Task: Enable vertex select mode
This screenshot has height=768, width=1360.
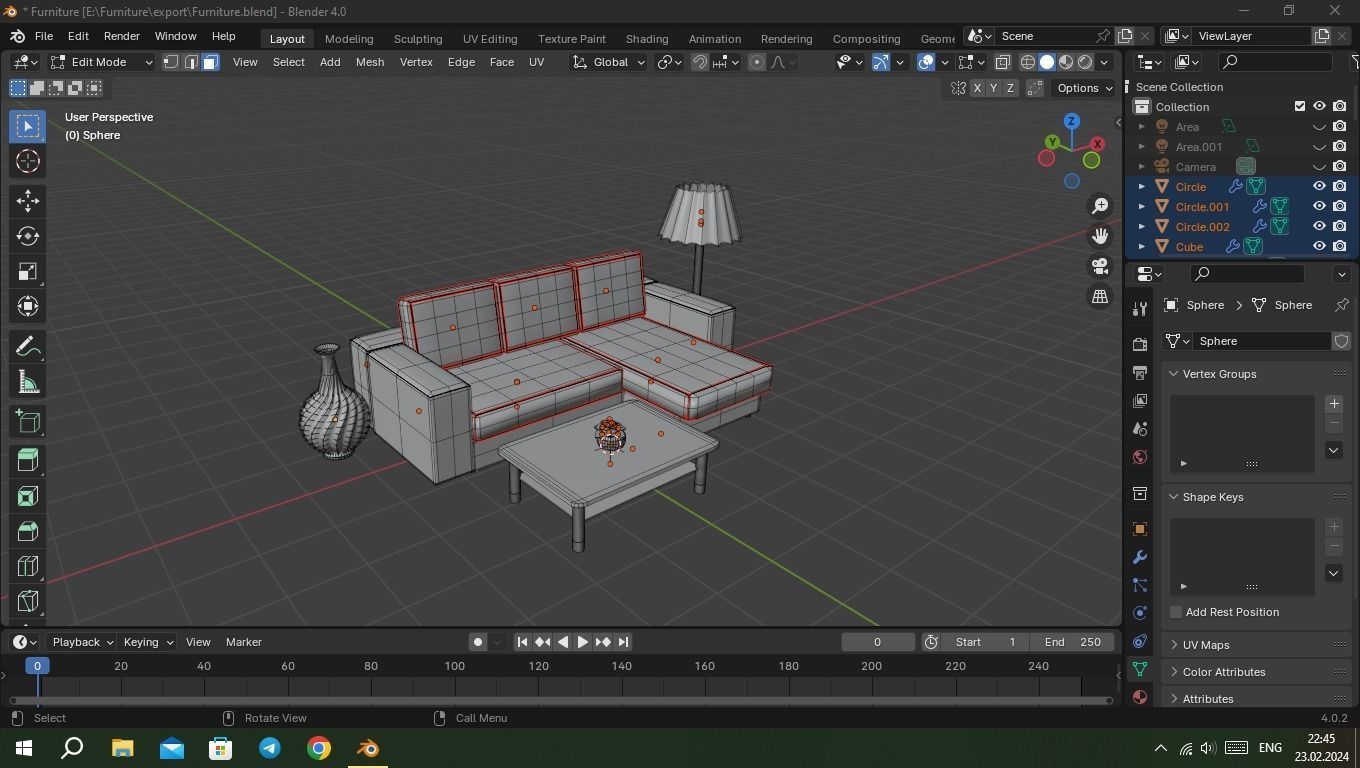Action: (x=171, y=62)
